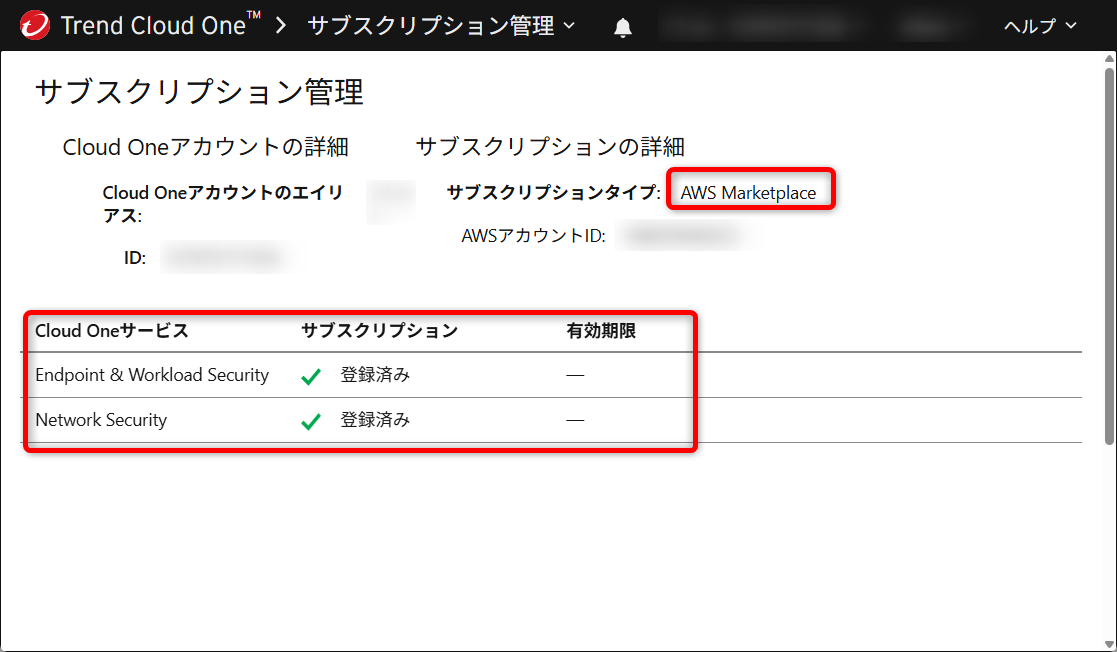
Task: Click the Cloud Oneアカウントの詳細 section heading
Action: [205, 147]
